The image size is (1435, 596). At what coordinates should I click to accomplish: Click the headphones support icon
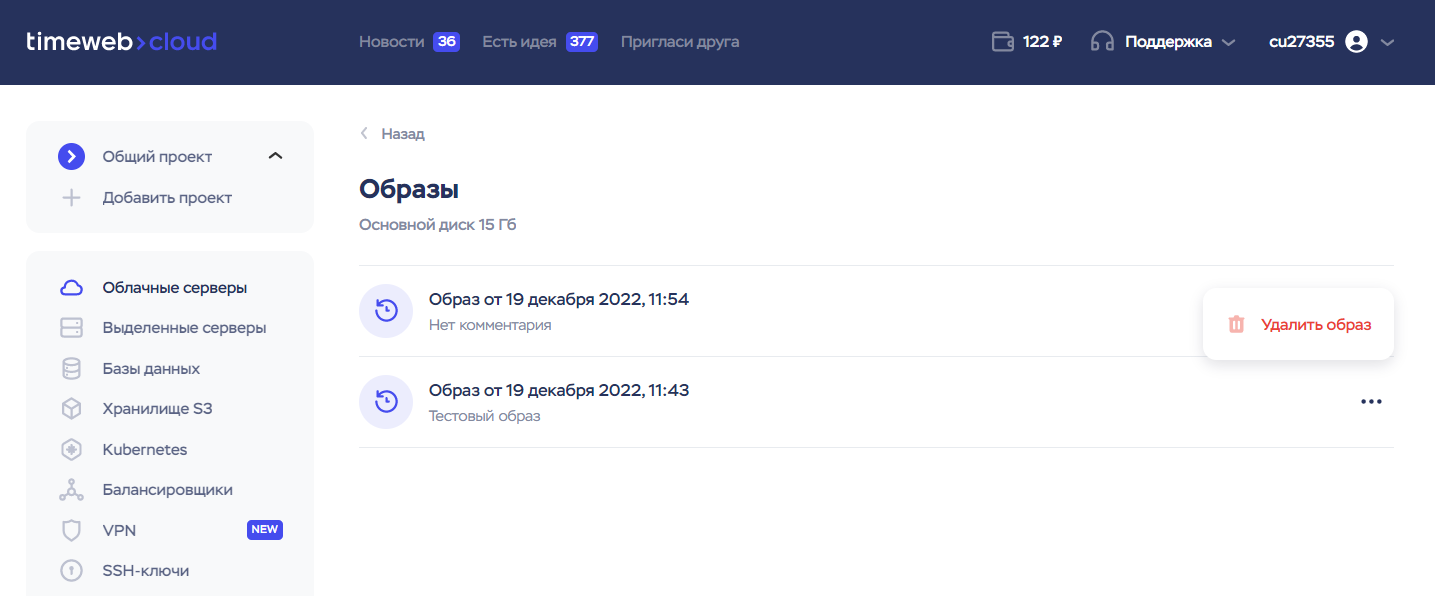point(1102,42)
